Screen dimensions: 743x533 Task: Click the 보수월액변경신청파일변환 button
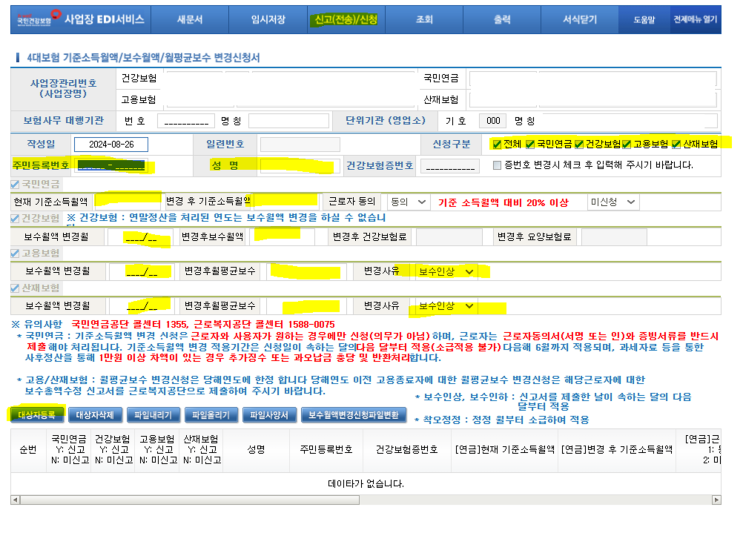click(x=353, y=415)
